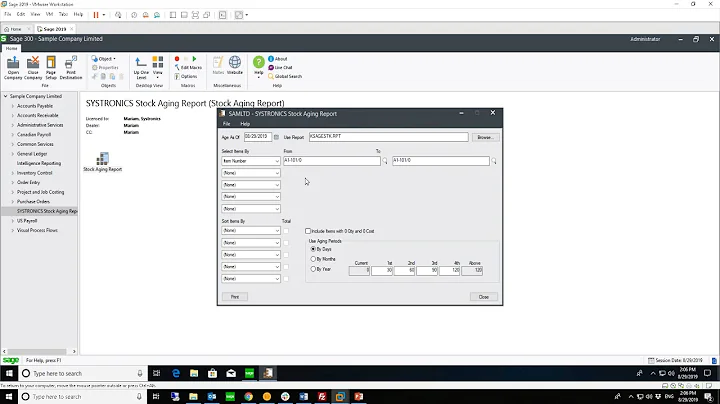Click the Chrome icon in the host taskbar

tap(248, 396)
